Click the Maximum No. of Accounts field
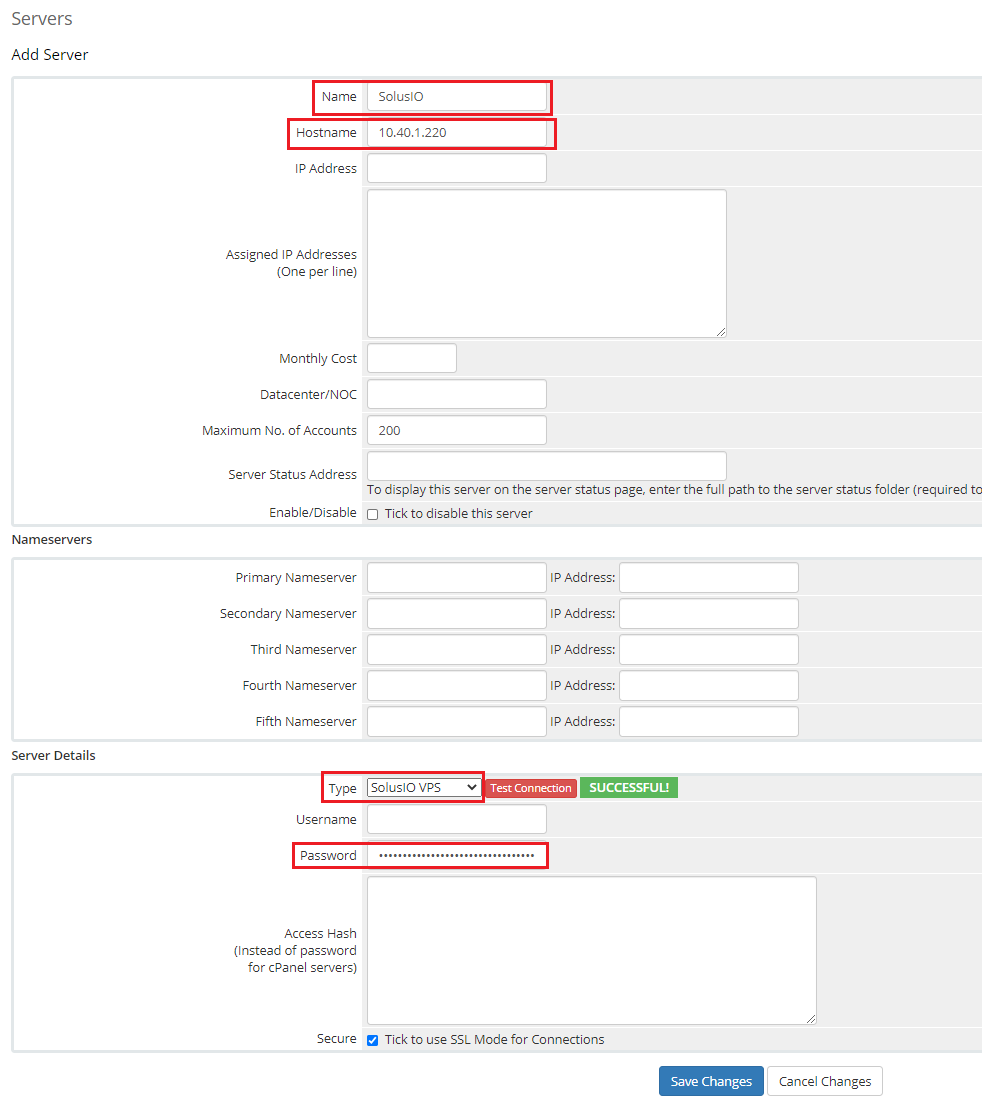The width and height of the screenshot is (982, 1113). pyautogui.click(x=456, y=430)
